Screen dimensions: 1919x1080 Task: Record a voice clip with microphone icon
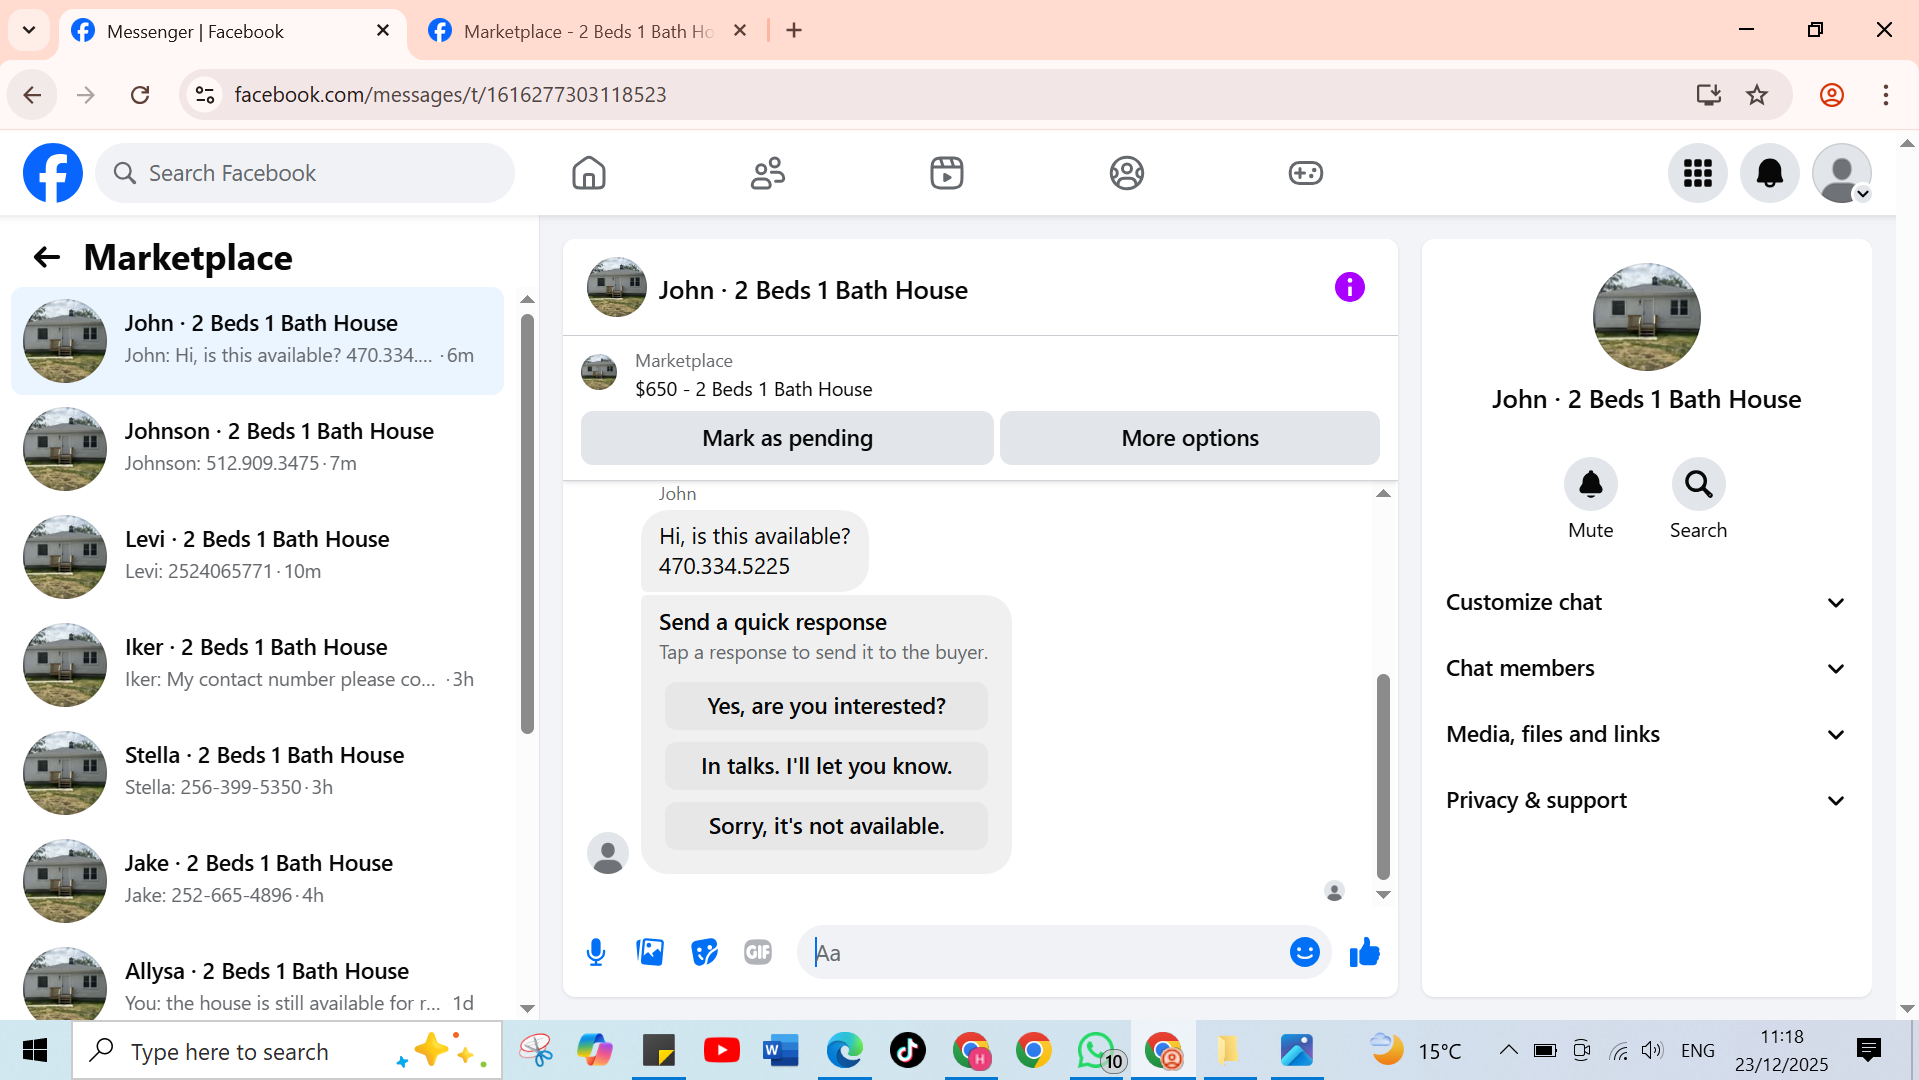pyautogui.click(x=596, y=952)
